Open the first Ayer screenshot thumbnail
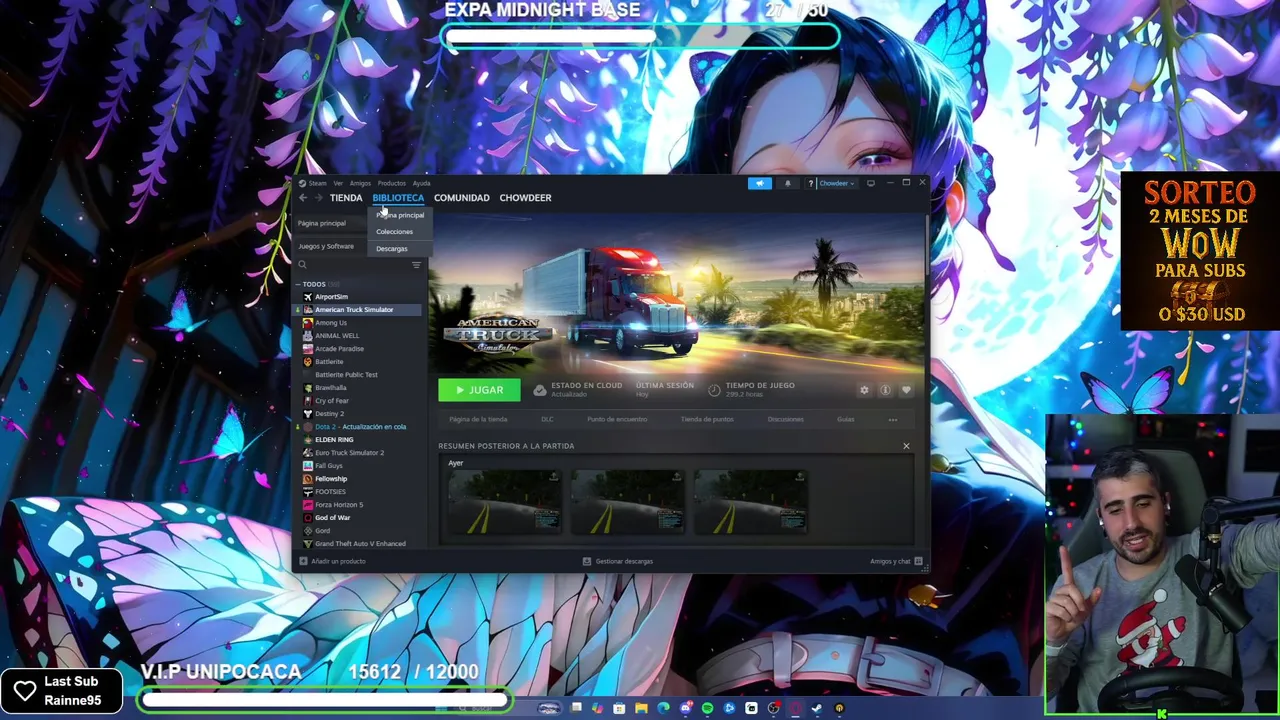Screen dimensions: 1280x720 (x=504, y=503)
